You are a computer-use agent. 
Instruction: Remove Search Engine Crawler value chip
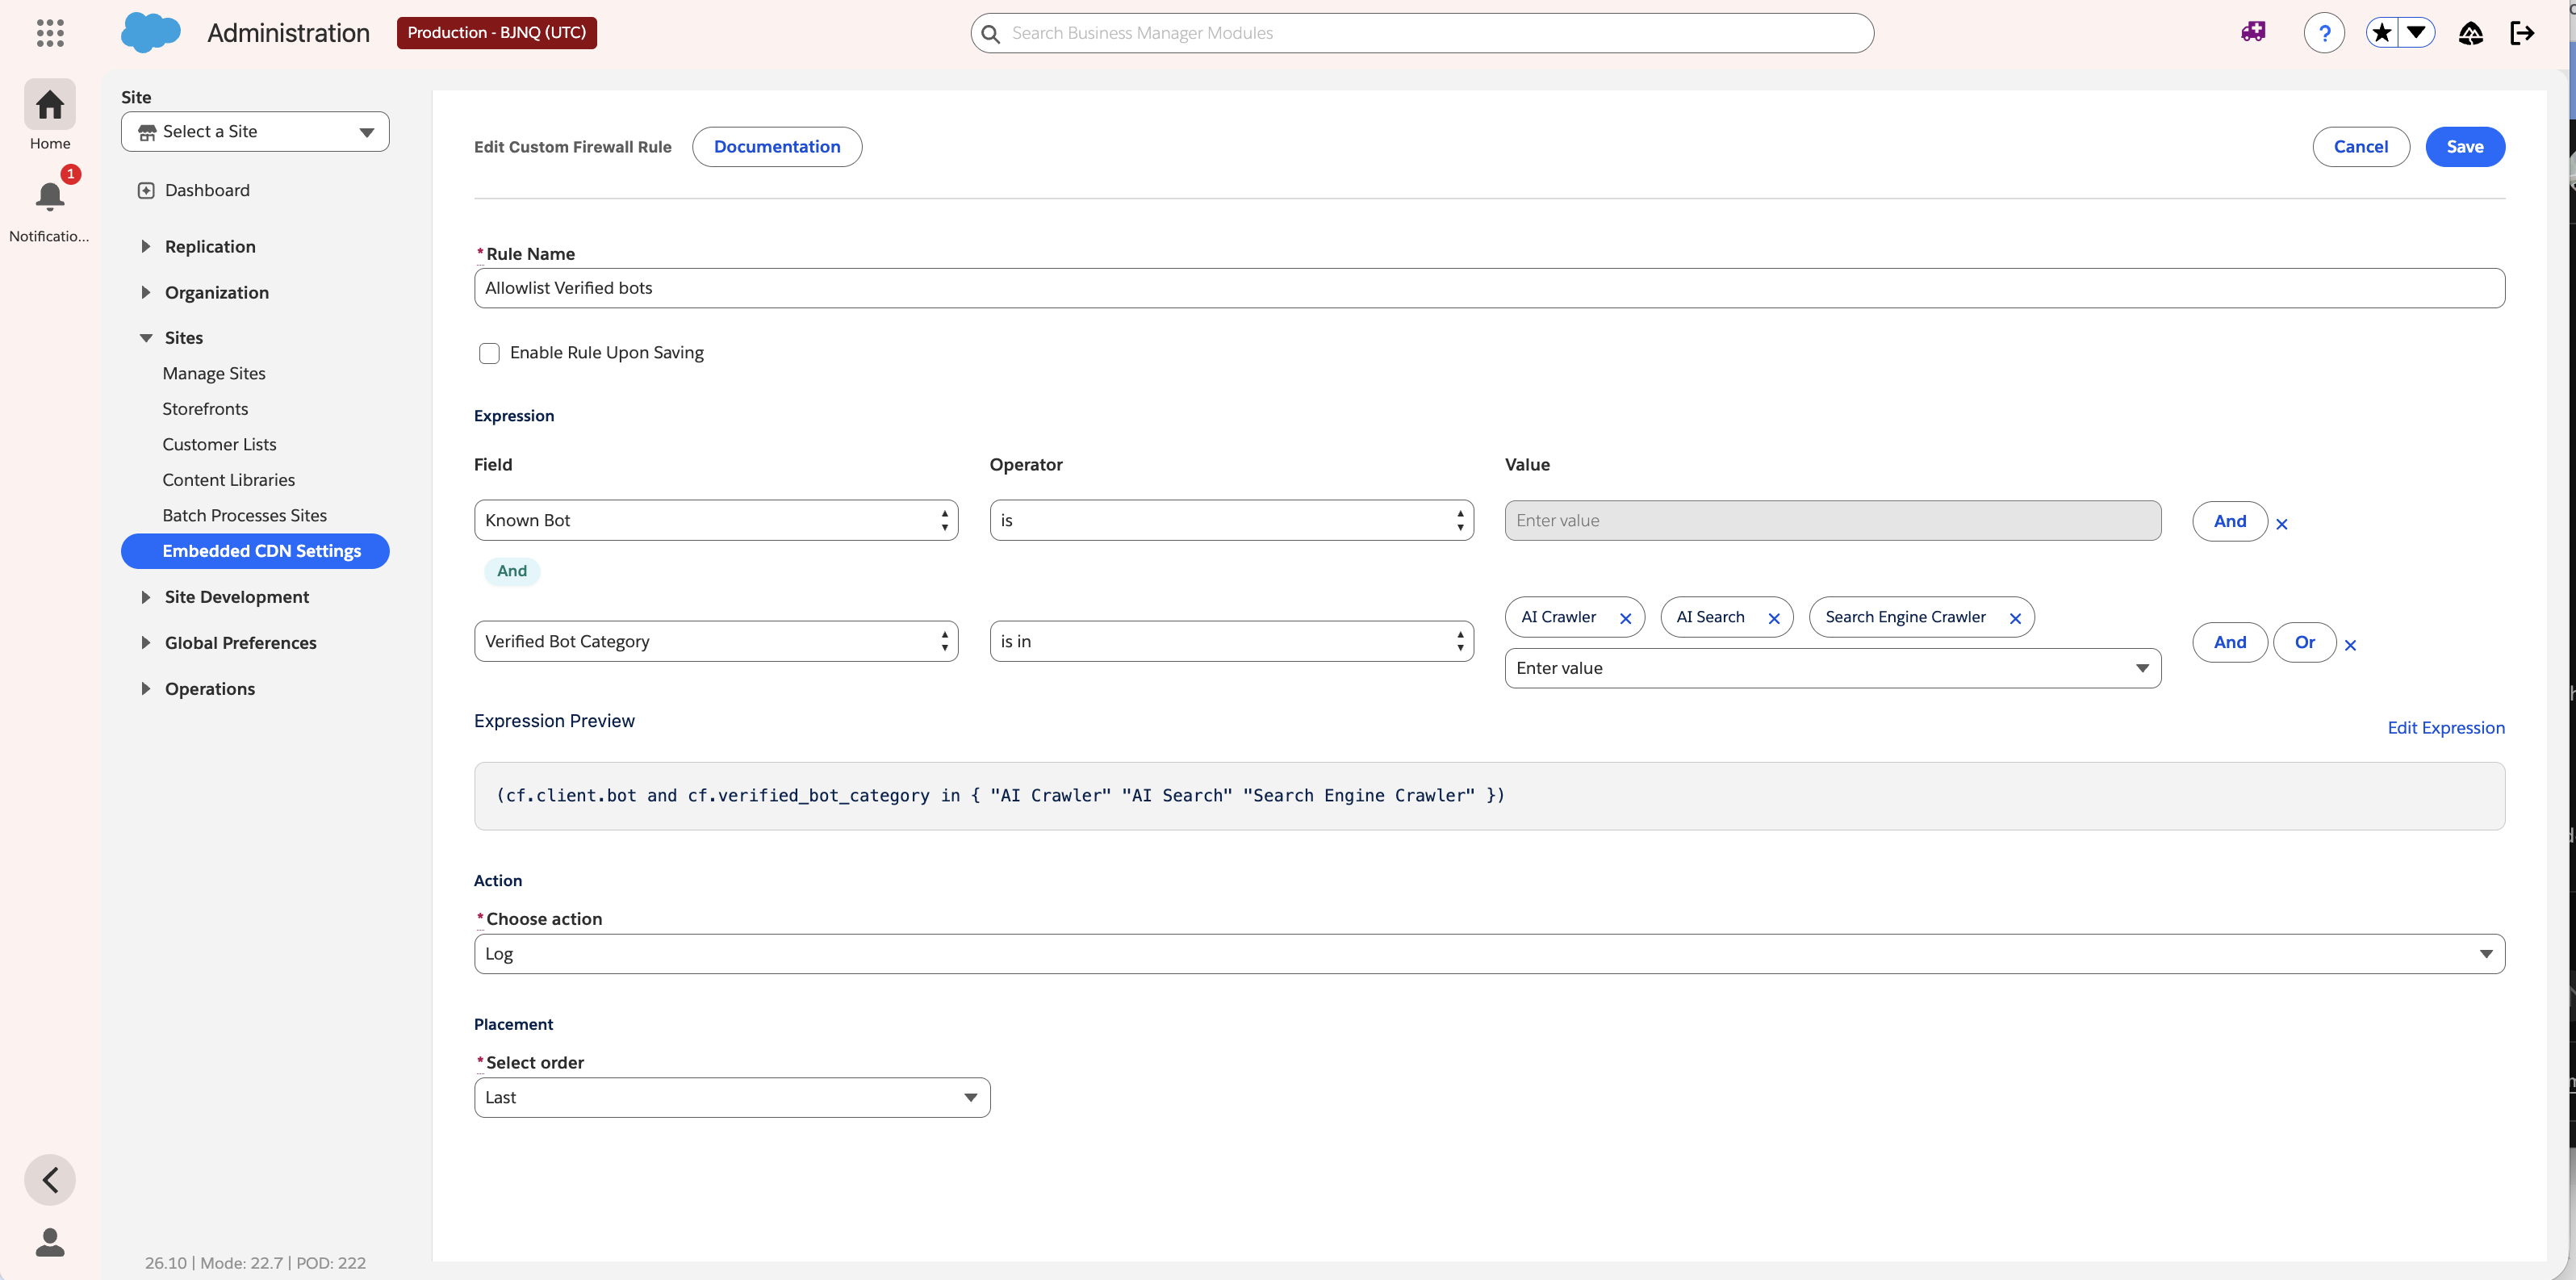(2015, 618)
